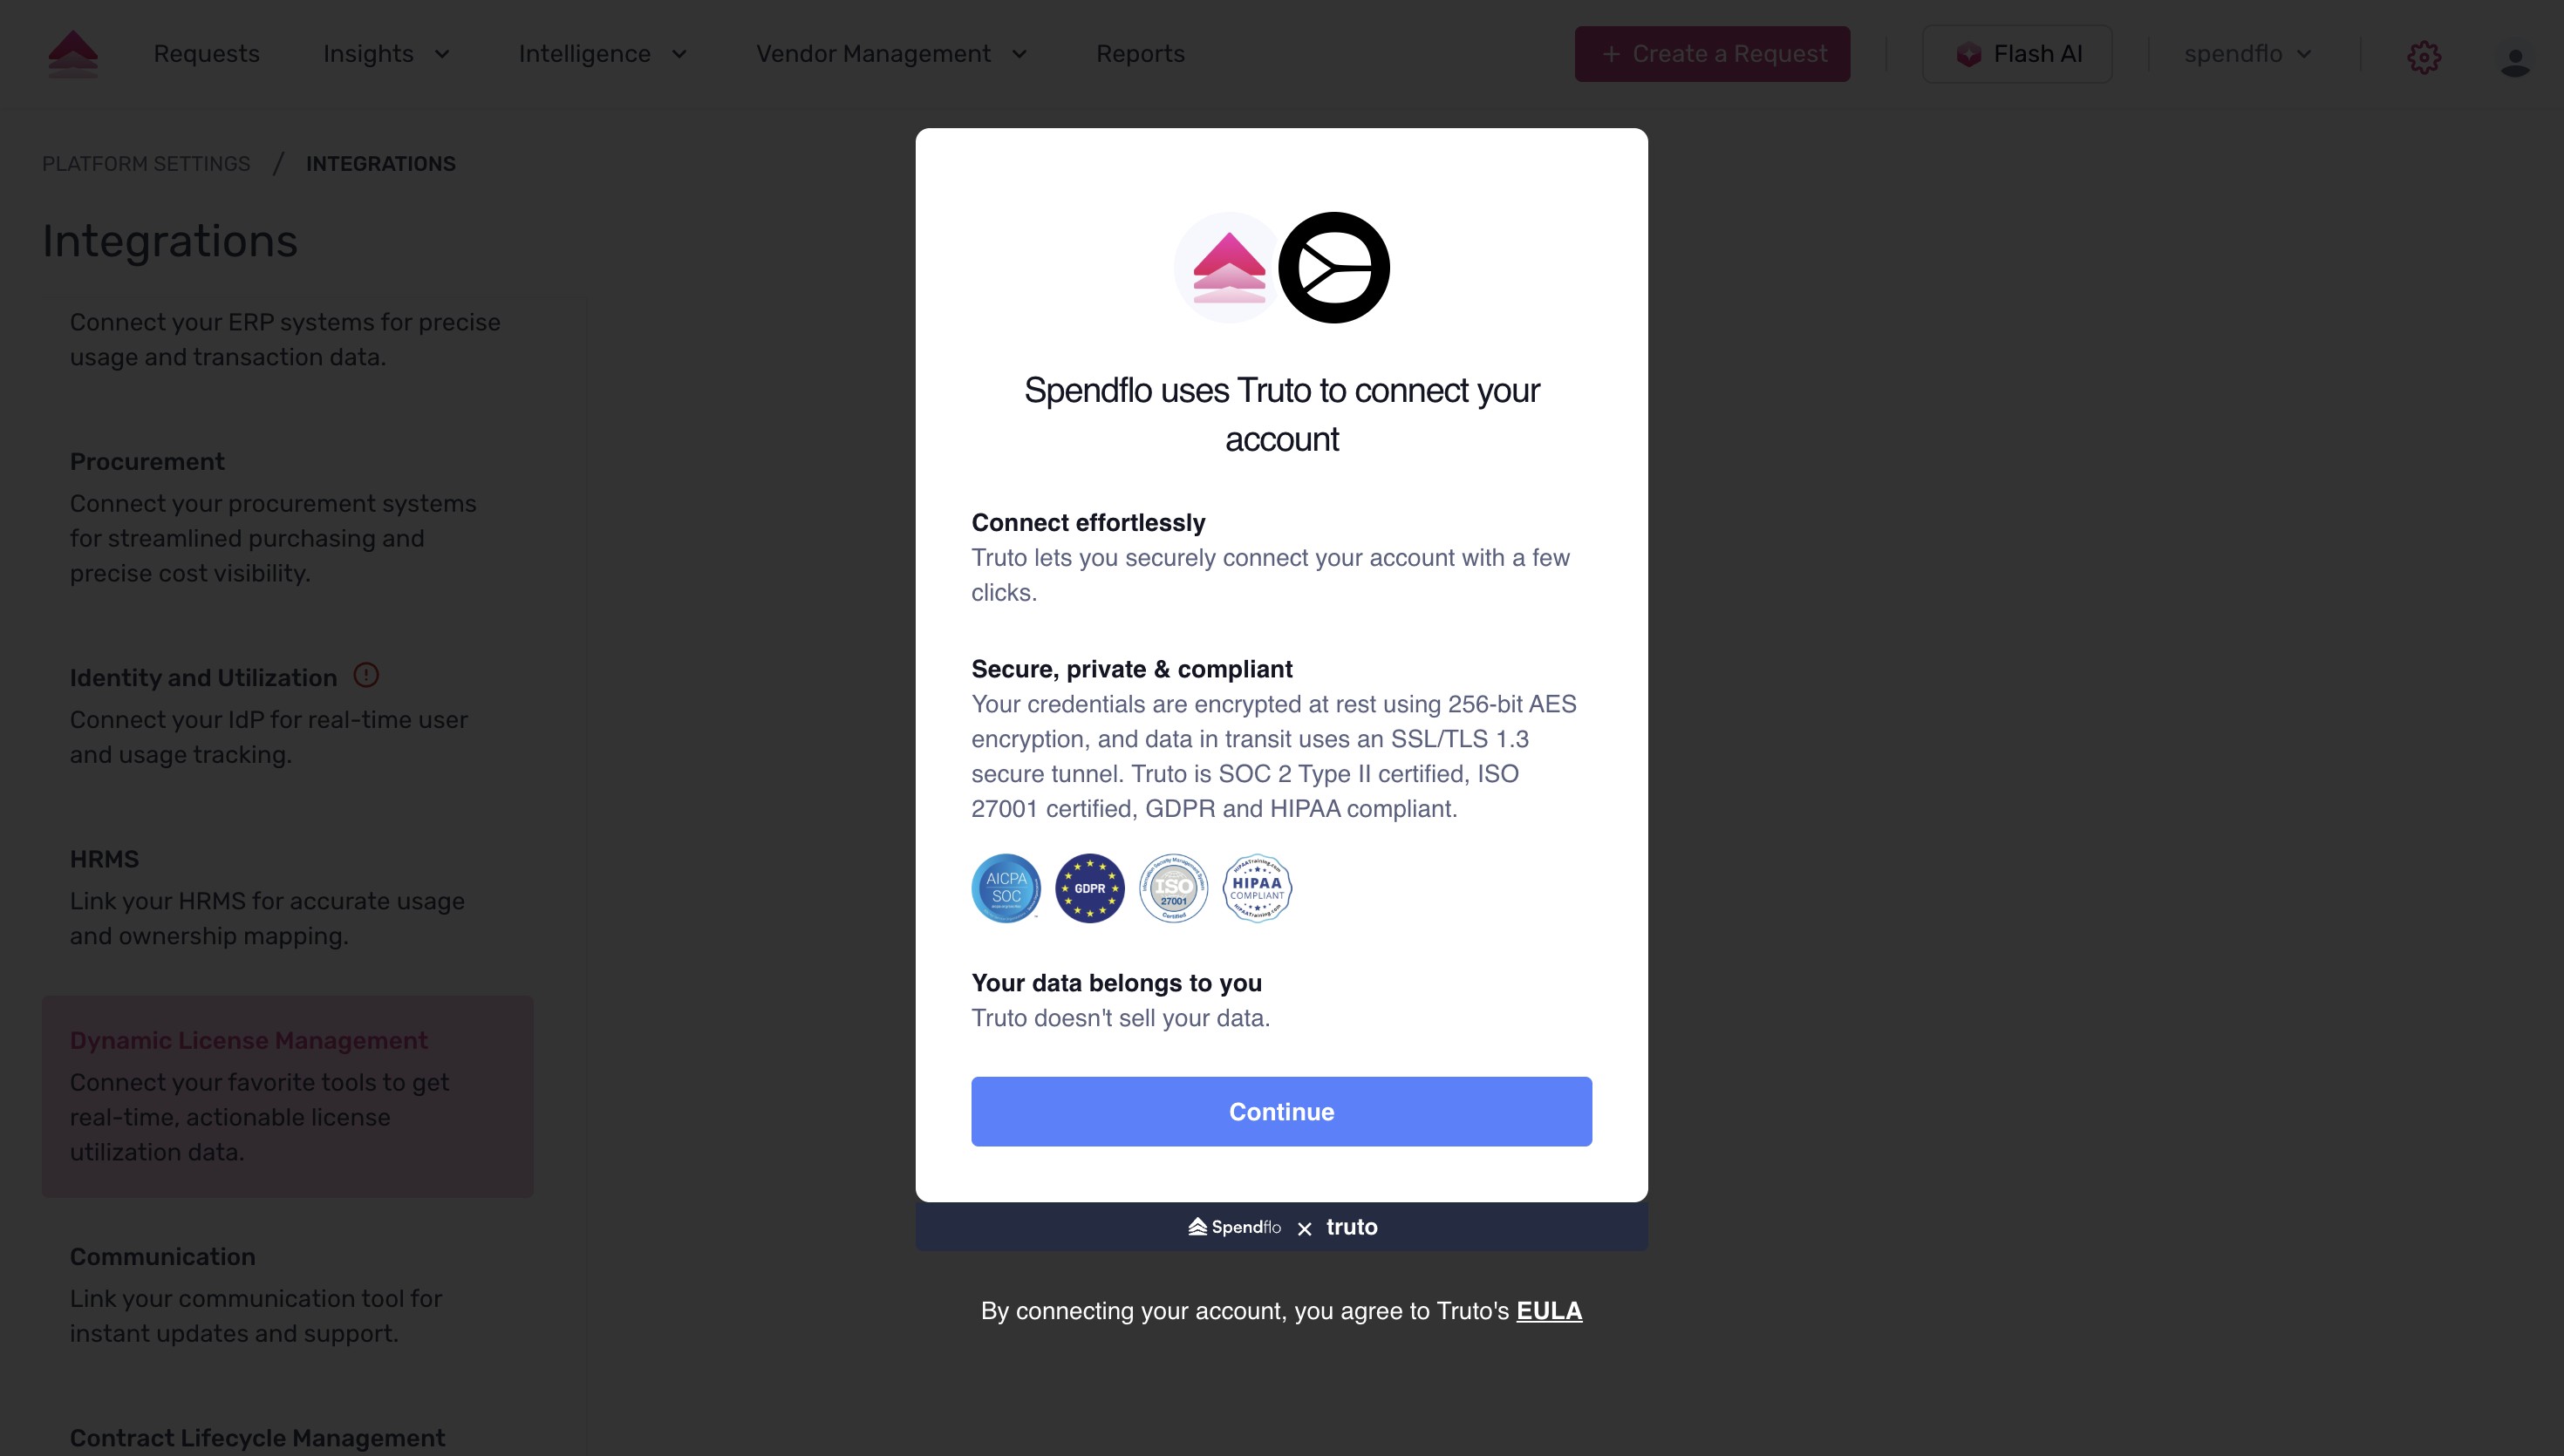Click the Truto logo in the modal
Viewport: 2564px width, 1456px height.
pos(1335,267)
